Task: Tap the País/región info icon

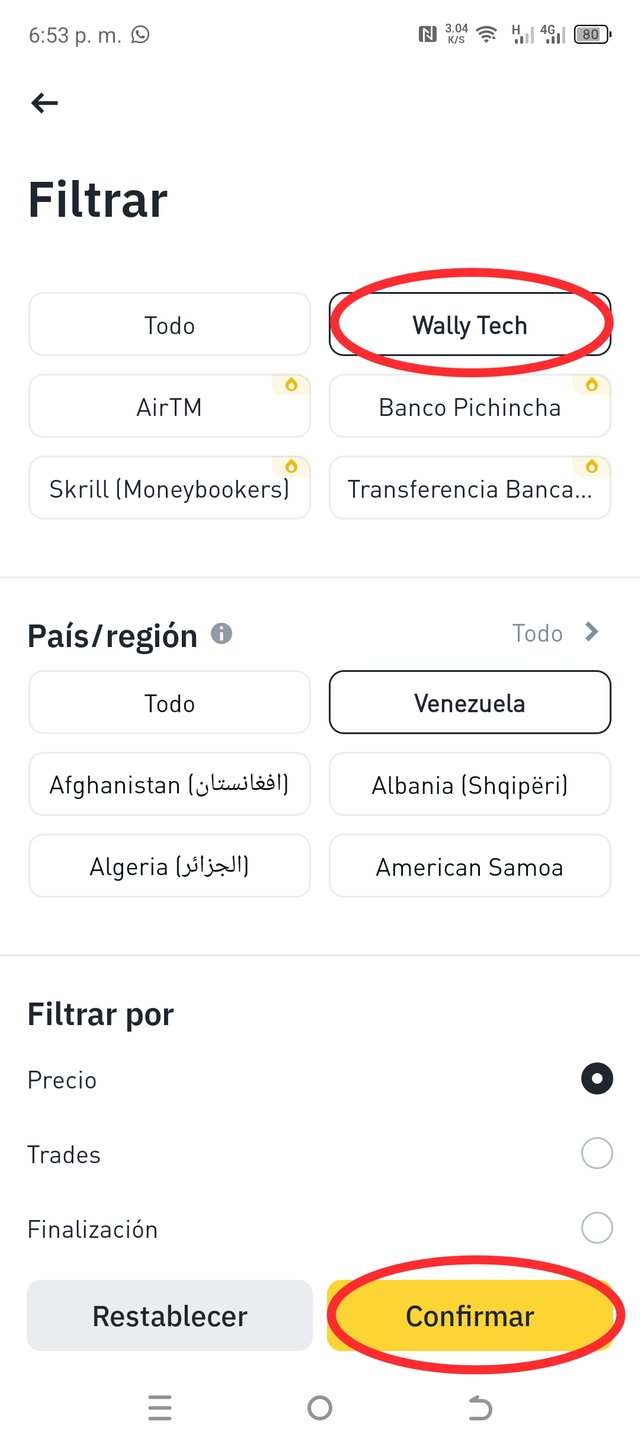Action: click(x=222, y=634)
